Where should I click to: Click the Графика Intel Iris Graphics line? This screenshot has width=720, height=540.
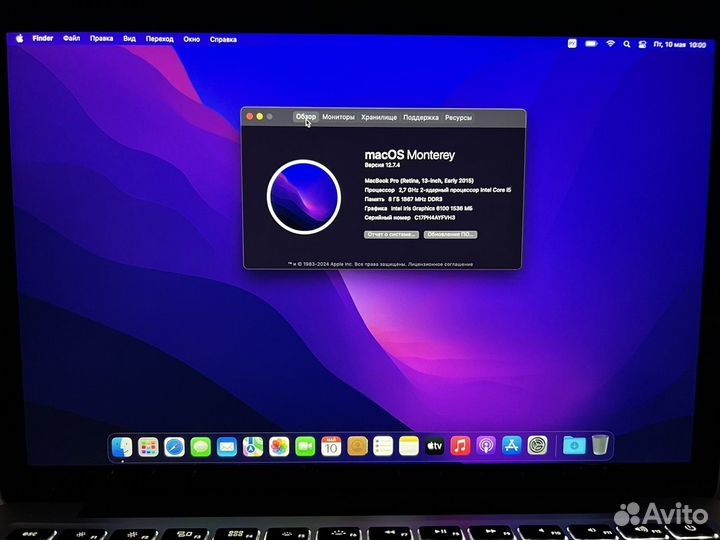click(x=418, y=208)
